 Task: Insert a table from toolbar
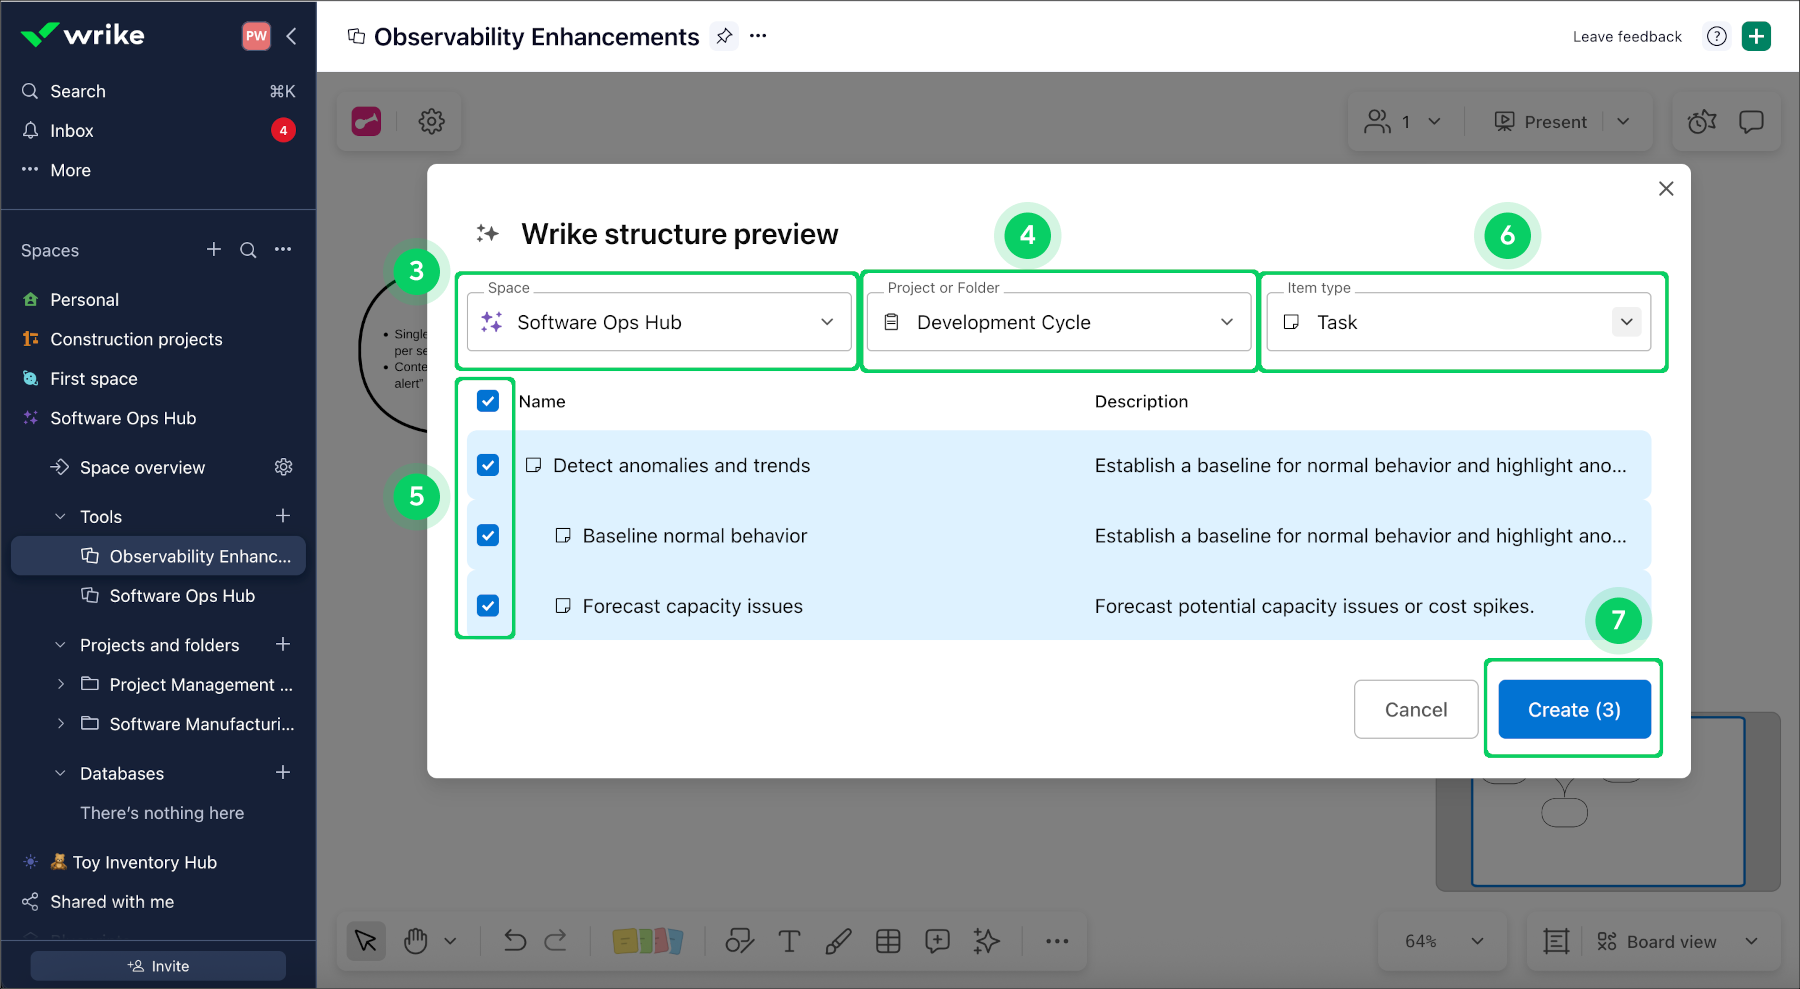click(x=888, y=941)
